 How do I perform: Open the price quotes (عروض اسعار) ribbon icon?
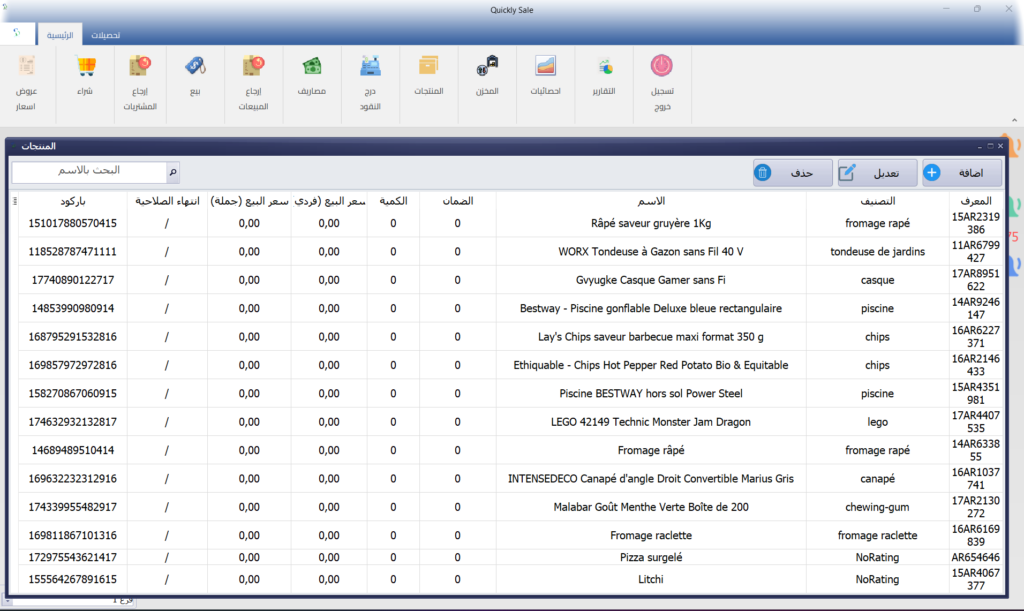point(26,67)
